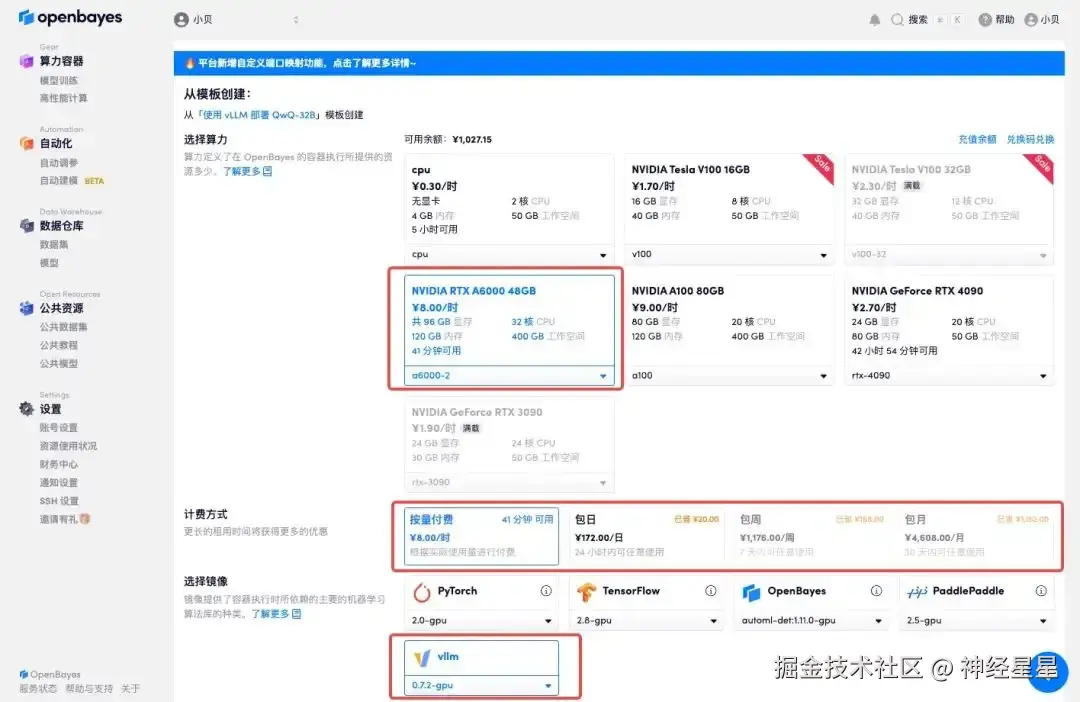Choose 按量付费 billing option
Image resolution: width=1080 pixels, height=702 pixels.
pos(481,536)
